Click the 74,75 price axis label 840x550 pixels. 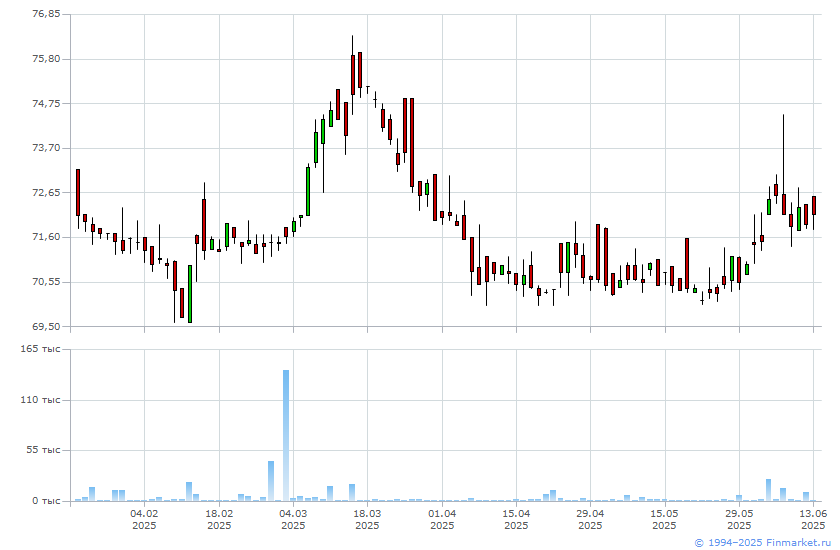46,103
